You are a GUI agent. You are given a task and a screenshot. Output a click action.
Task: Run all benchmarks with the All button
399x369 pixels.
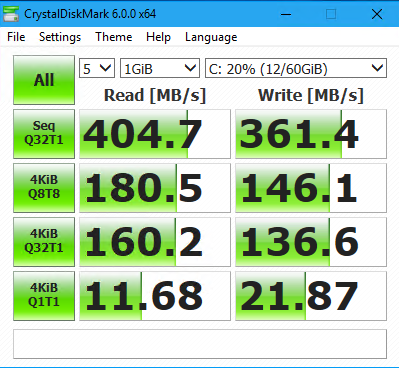coord(44,80)
